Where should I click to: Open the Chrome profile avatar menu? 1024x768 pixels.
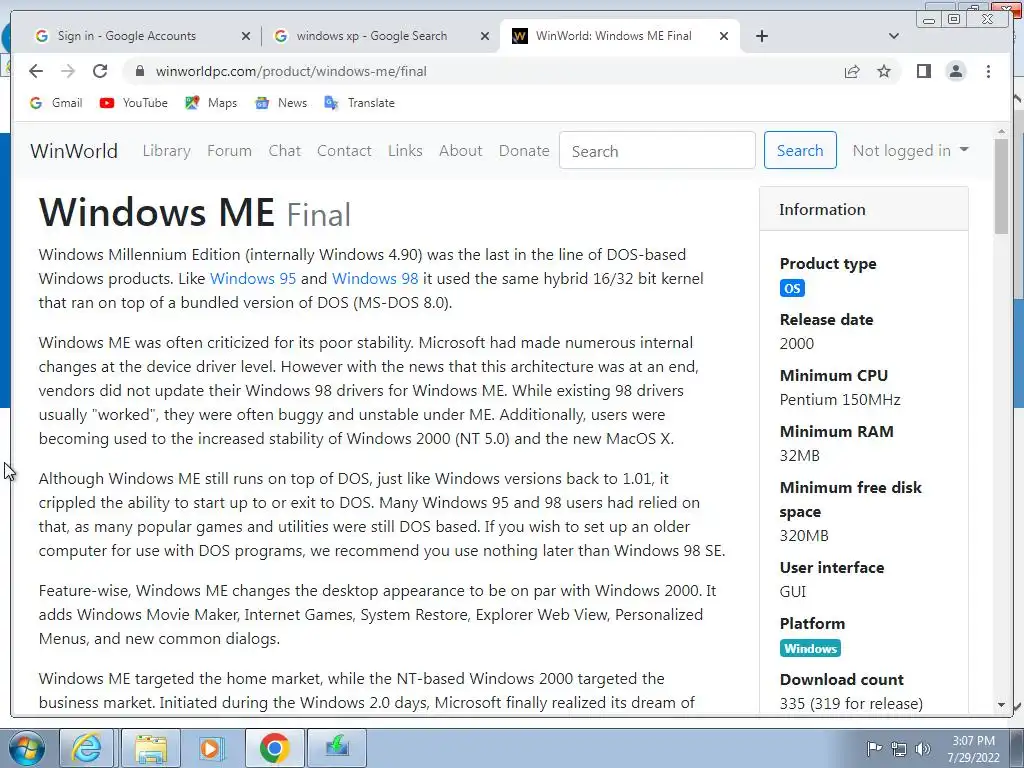tap(956, 71)
